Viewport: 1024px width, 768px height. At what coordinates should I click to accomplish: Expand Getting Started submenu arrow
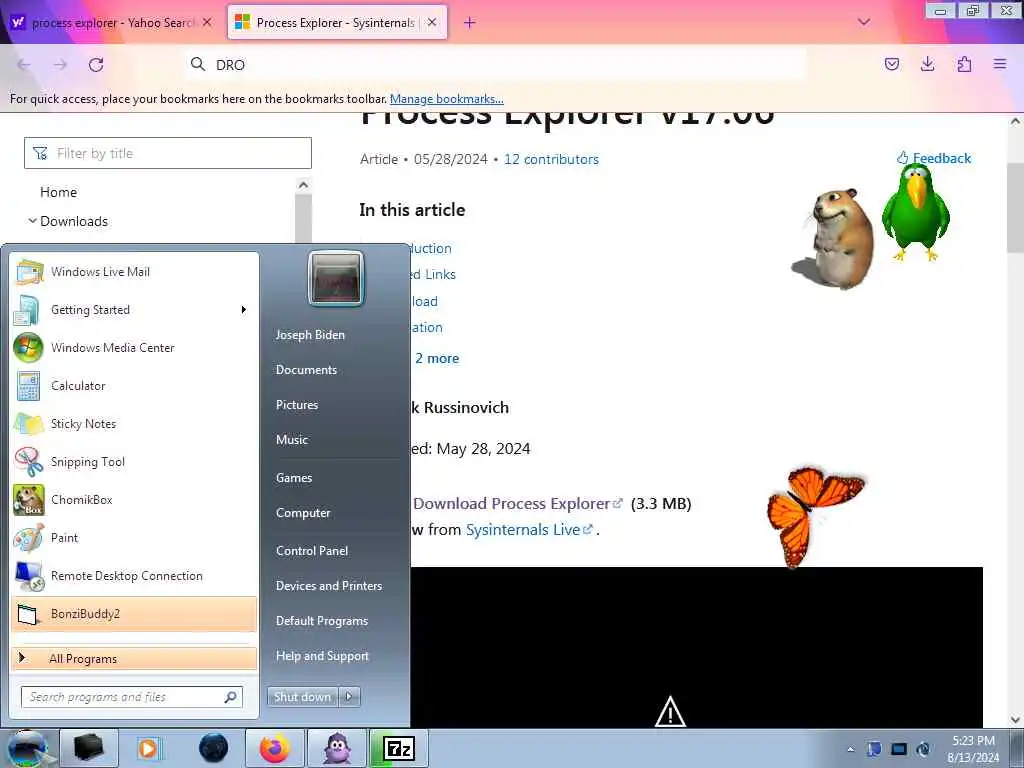tap(244, 310)
